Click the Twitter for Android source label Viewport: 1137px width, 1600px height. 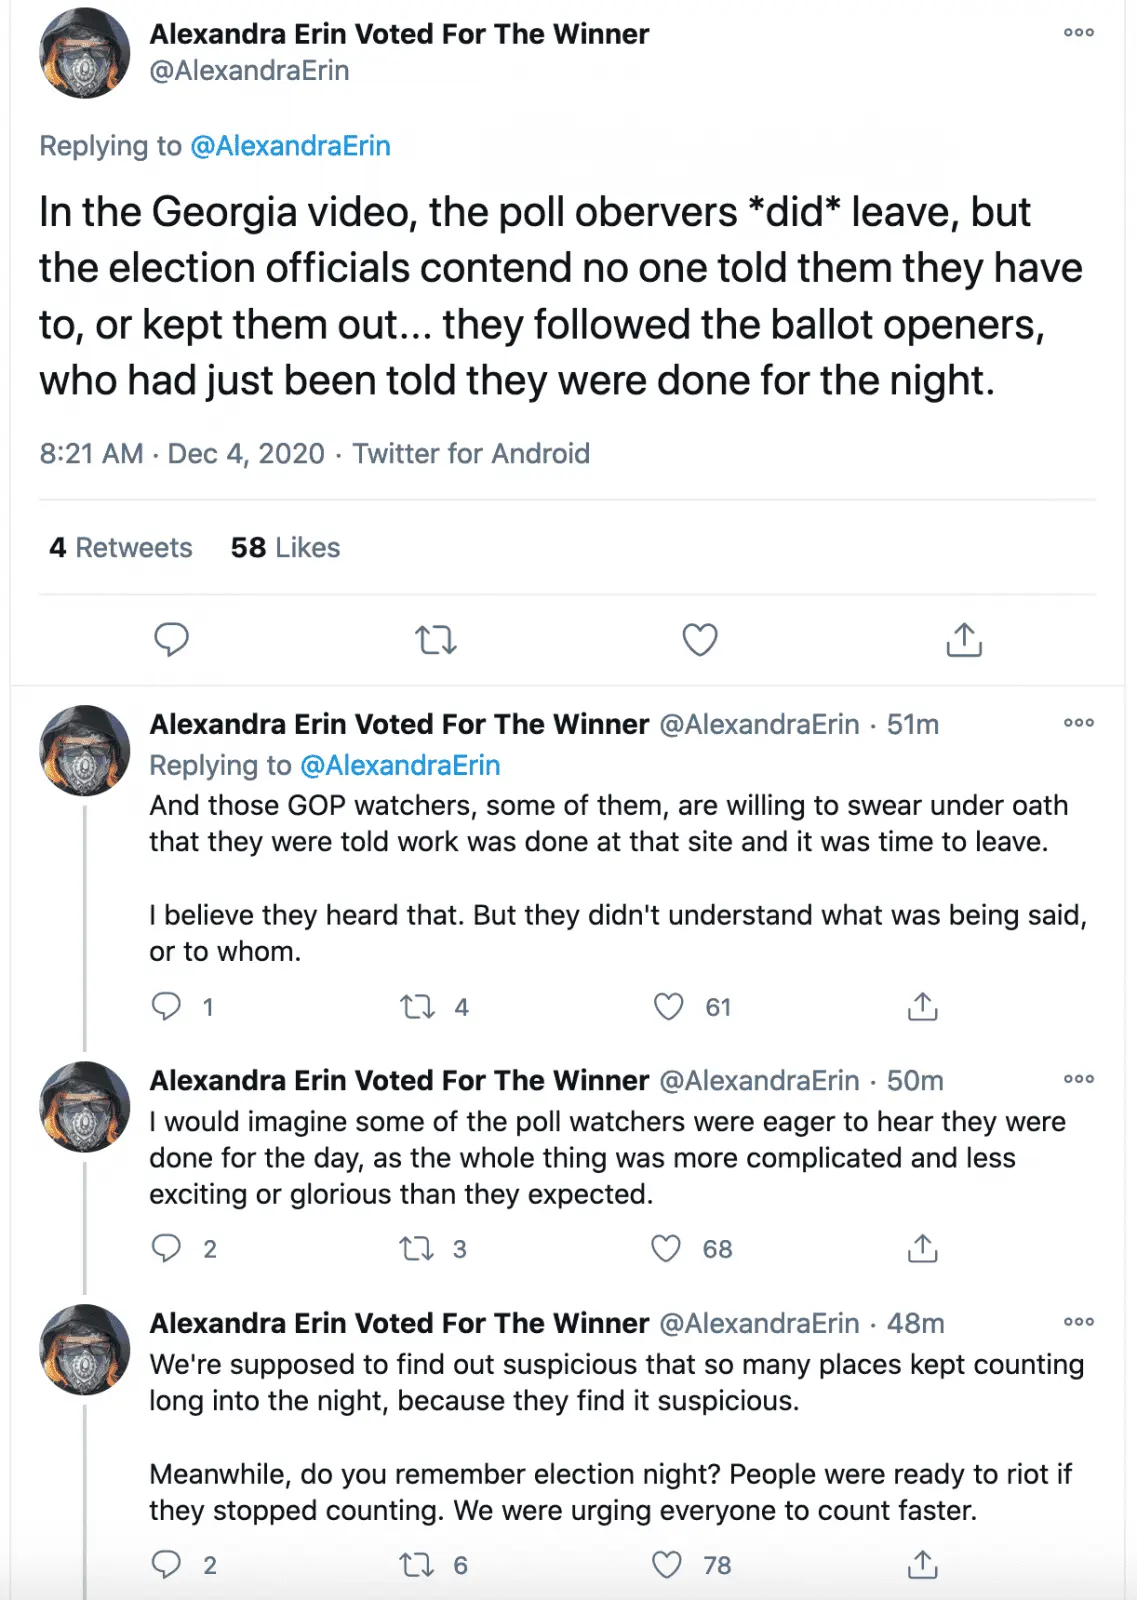point(471,454)
